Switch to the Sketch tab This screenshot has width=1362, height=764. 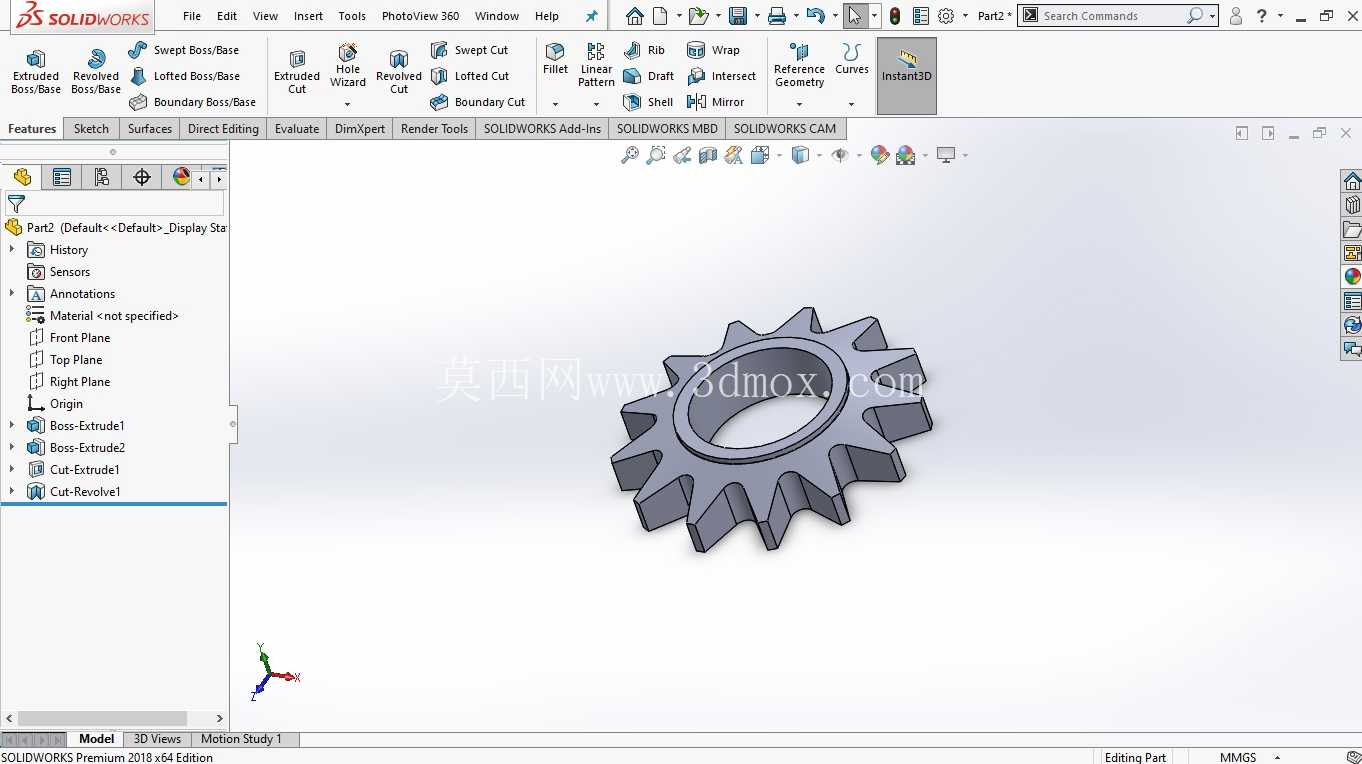click(x=91, y=129)
